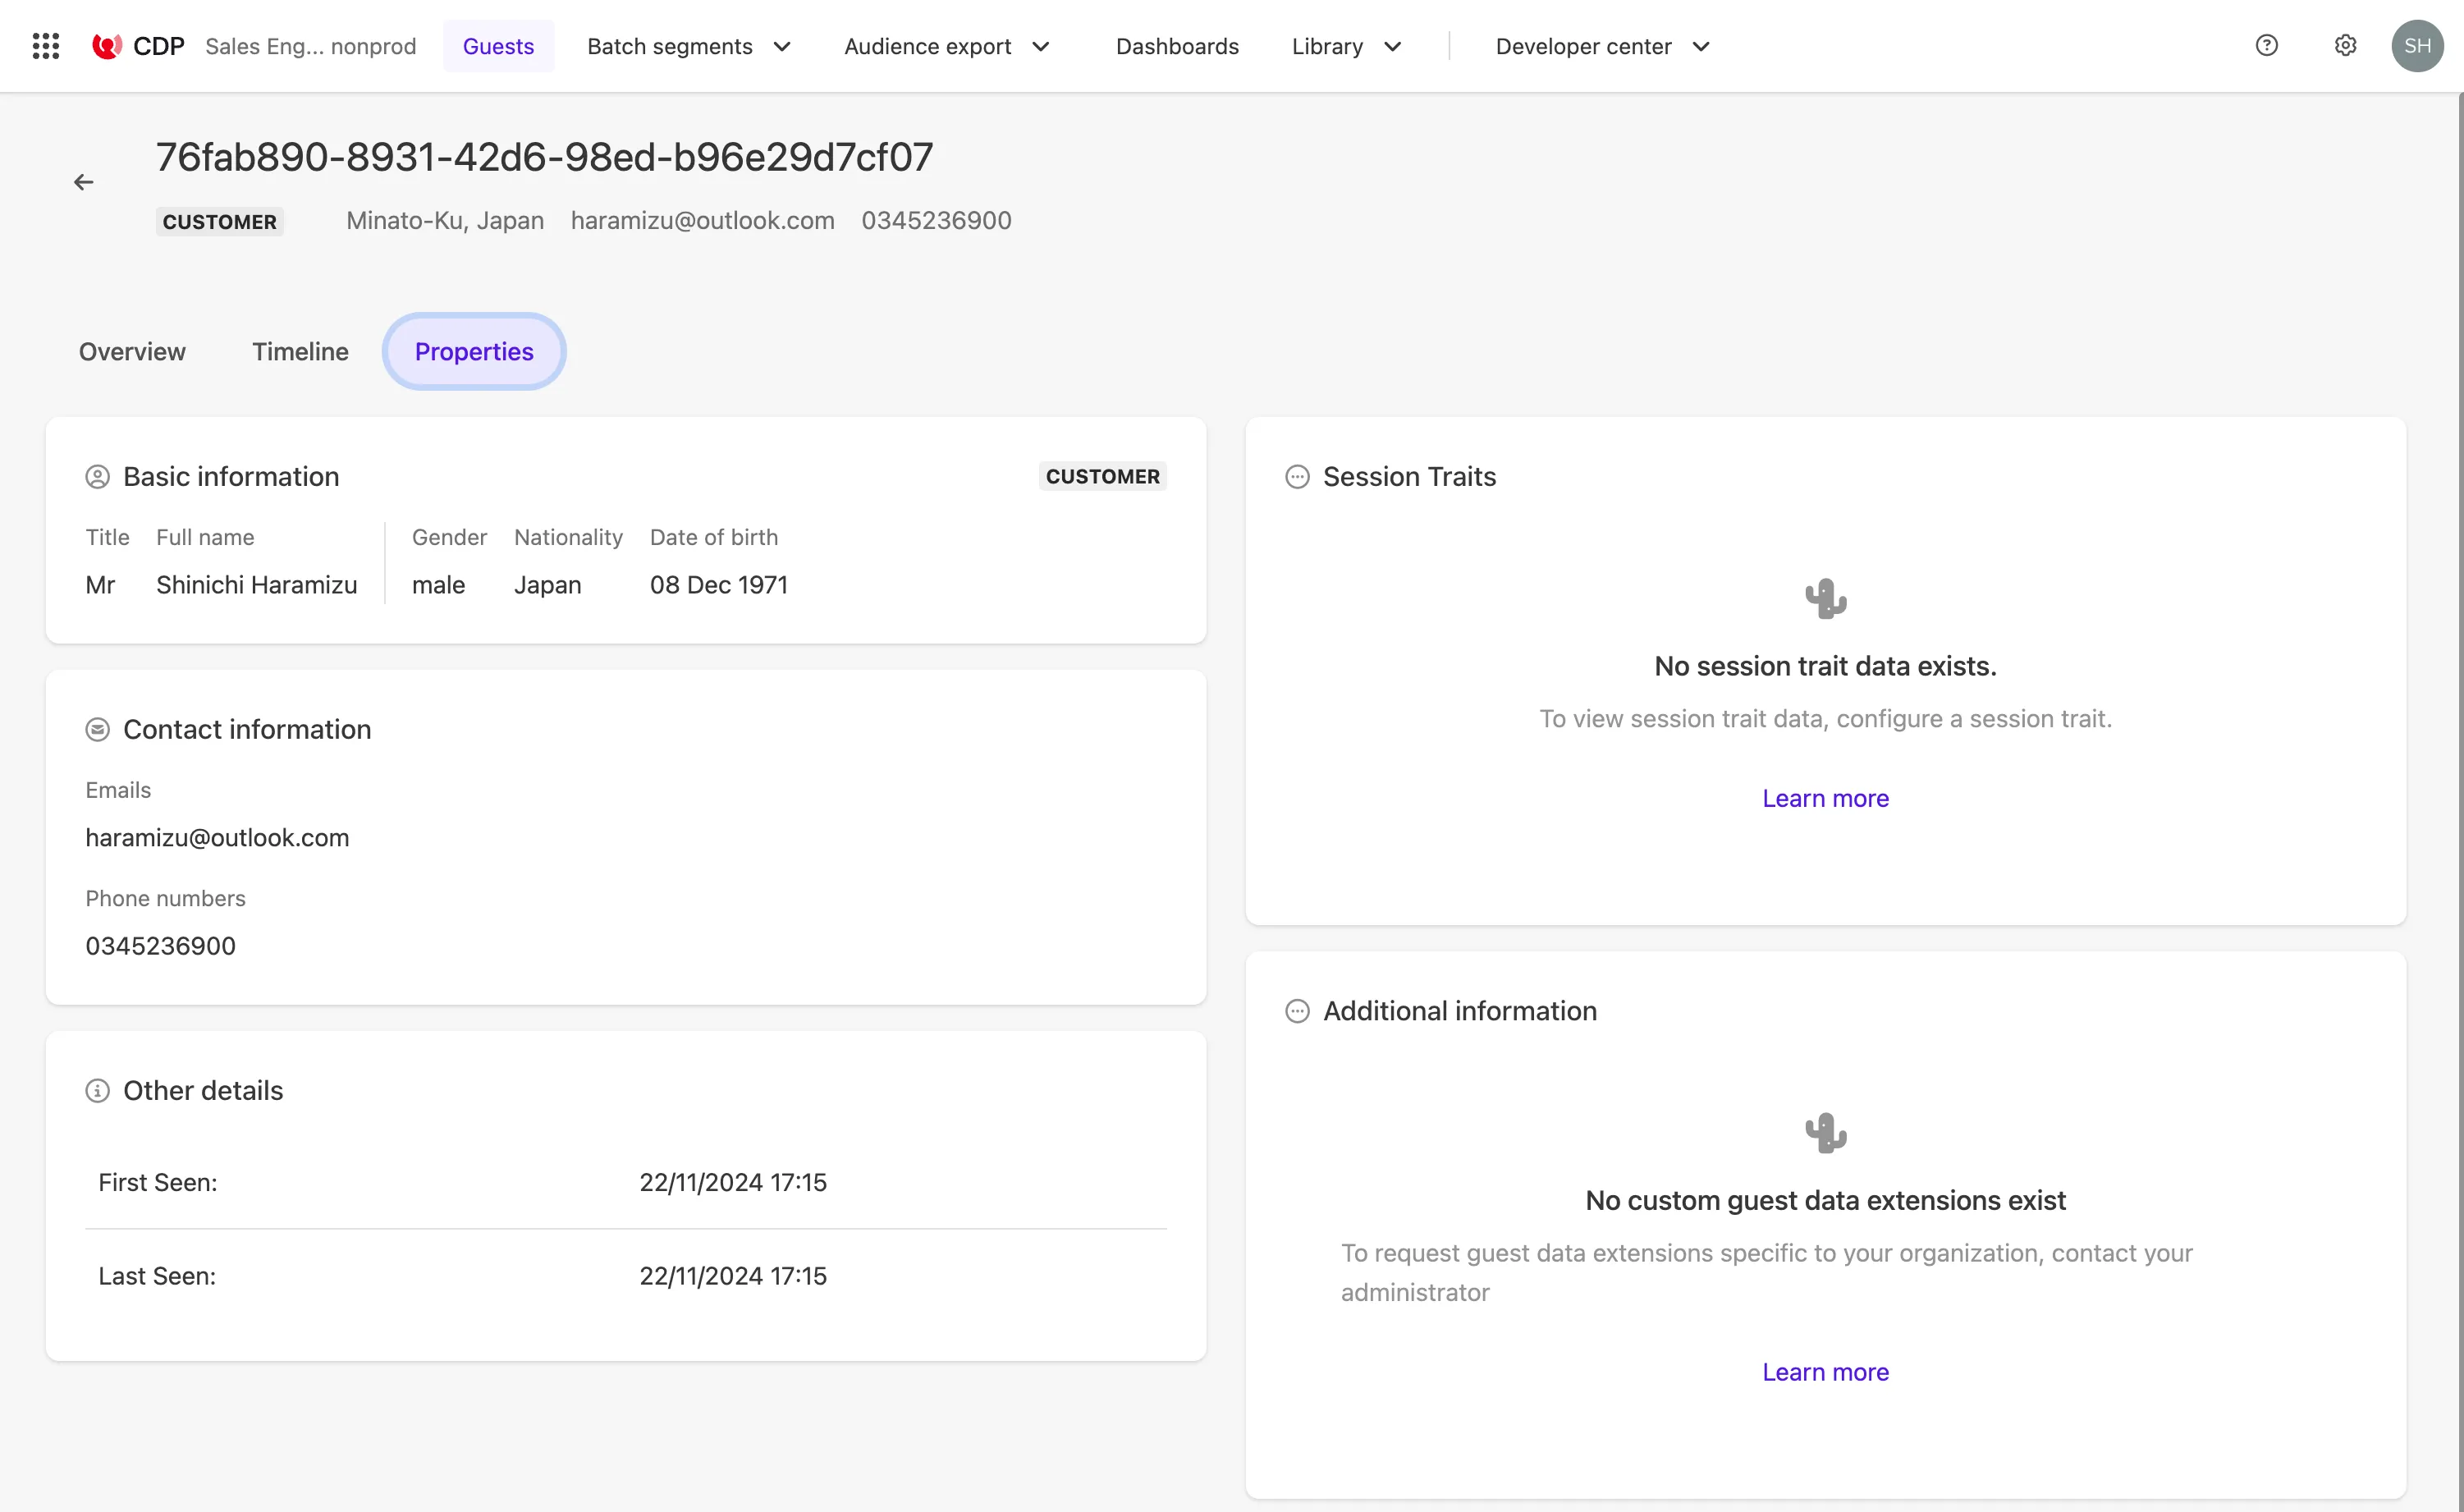The width and height of the screenshot is (2464, 1512).
Task: Click the settings gear icon
Action: [x=2346, y=46]
